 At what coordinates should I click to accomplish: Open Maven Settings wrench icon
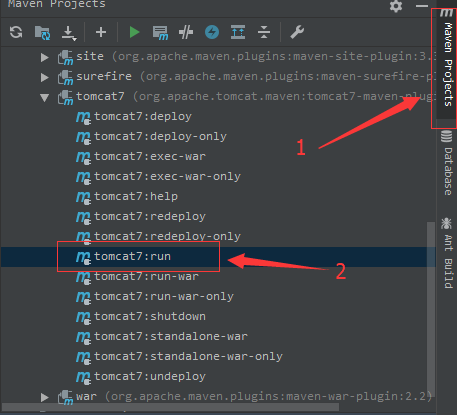297,32
